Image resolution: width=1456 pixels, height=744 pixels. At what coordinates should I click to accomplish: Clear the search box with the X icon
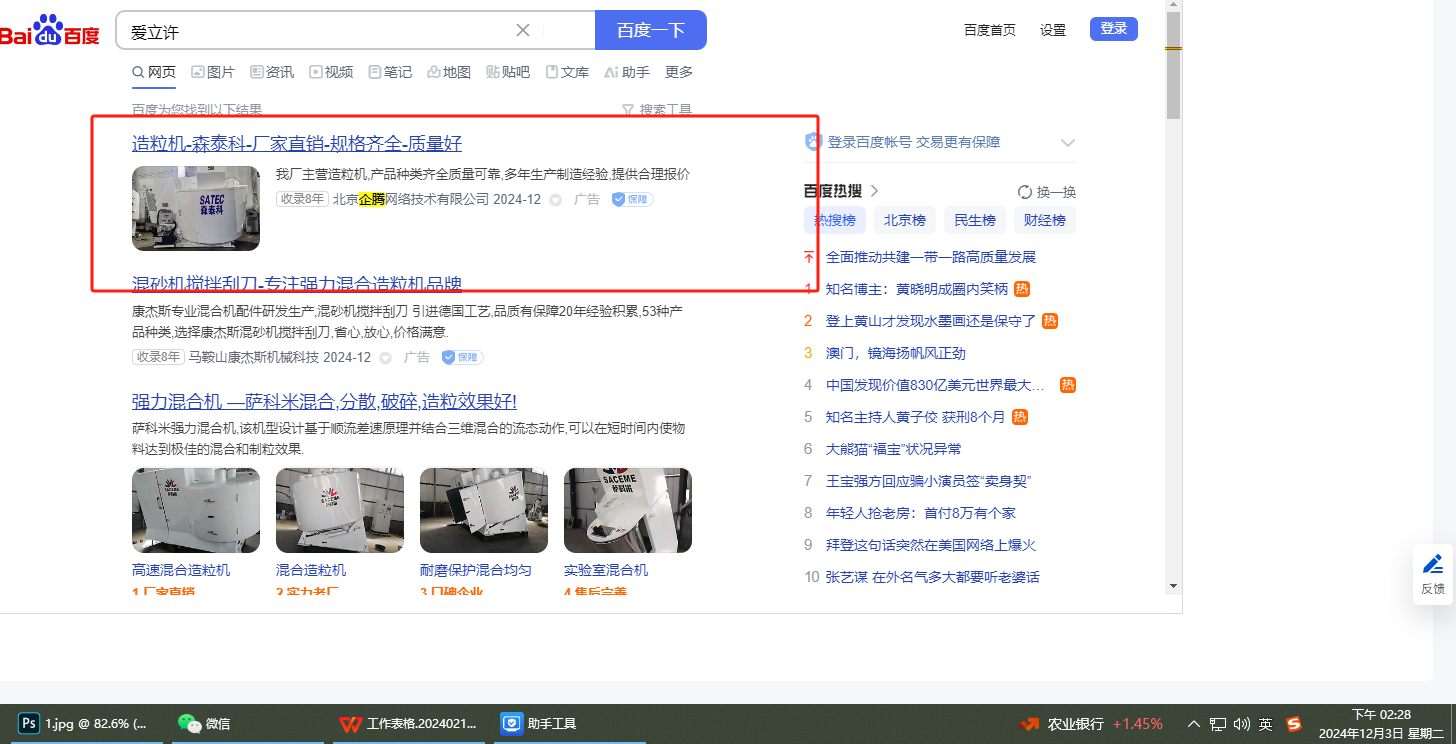point(522,30)
